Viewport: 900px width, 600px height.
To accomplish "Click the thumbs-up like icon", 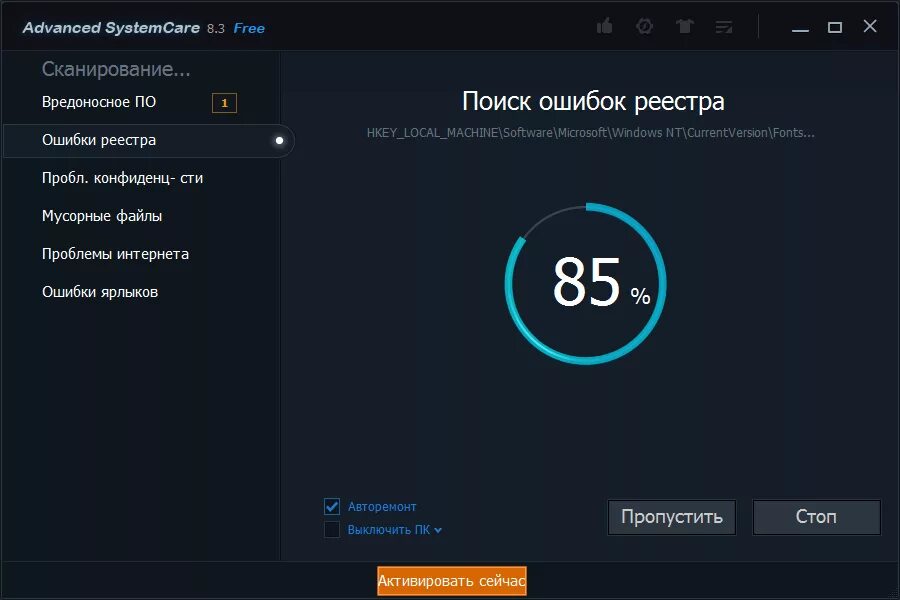I will pos(604,26).
